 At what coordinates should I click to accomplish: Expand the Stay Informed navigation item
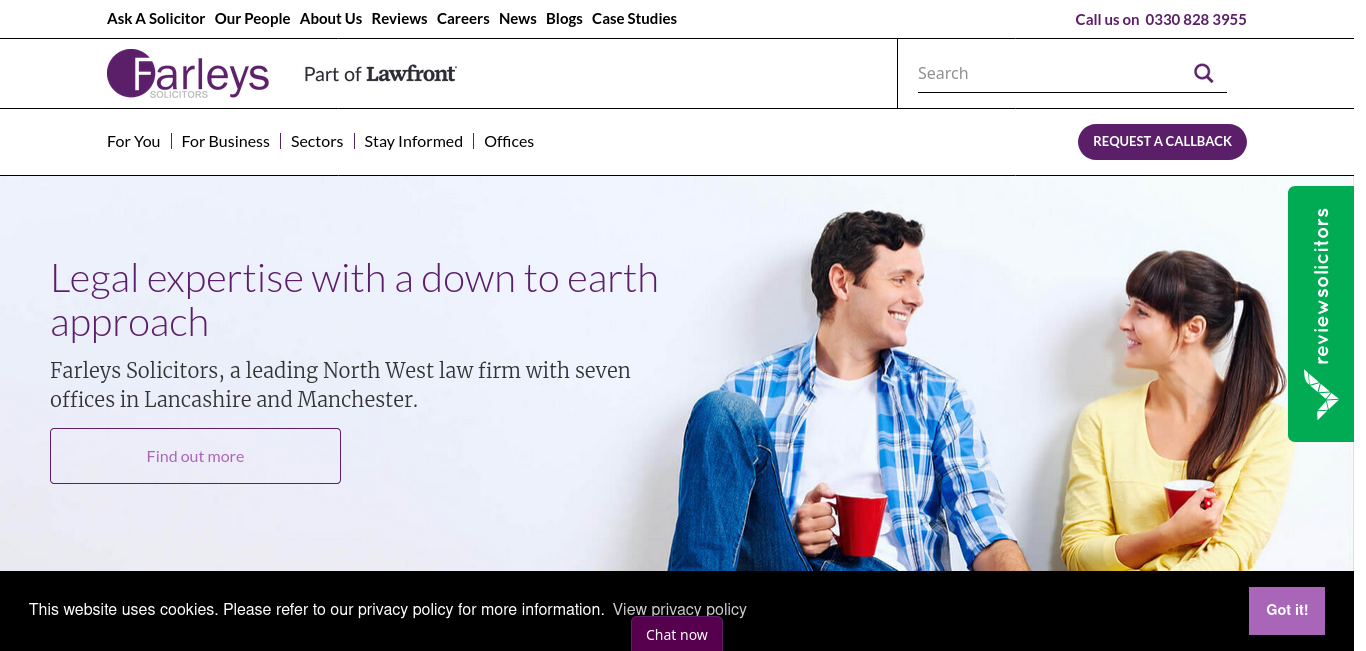[413, 141]
